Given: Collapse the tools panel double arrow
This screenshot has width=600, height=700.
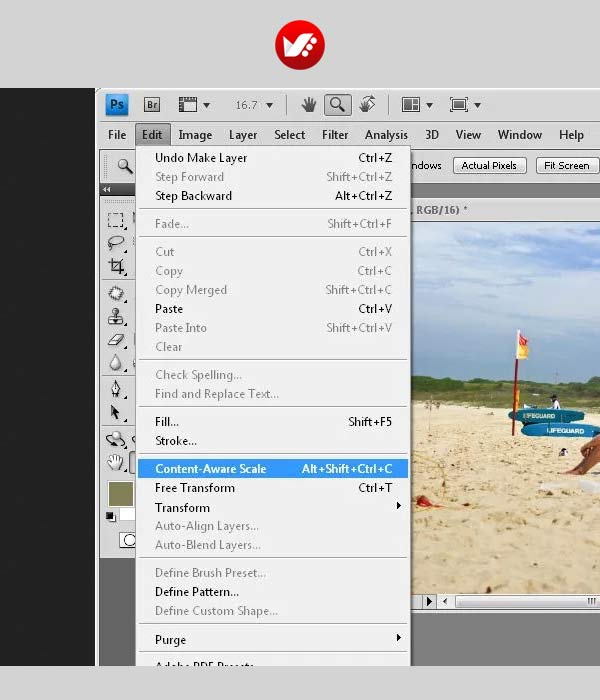Looking at the screenshot, I should click(106, 189).
